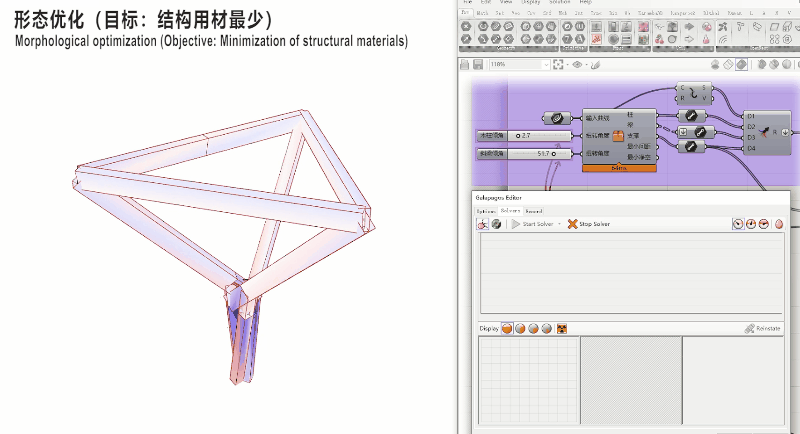Open the View menu in Grasshopper

(x=506, y=2)
